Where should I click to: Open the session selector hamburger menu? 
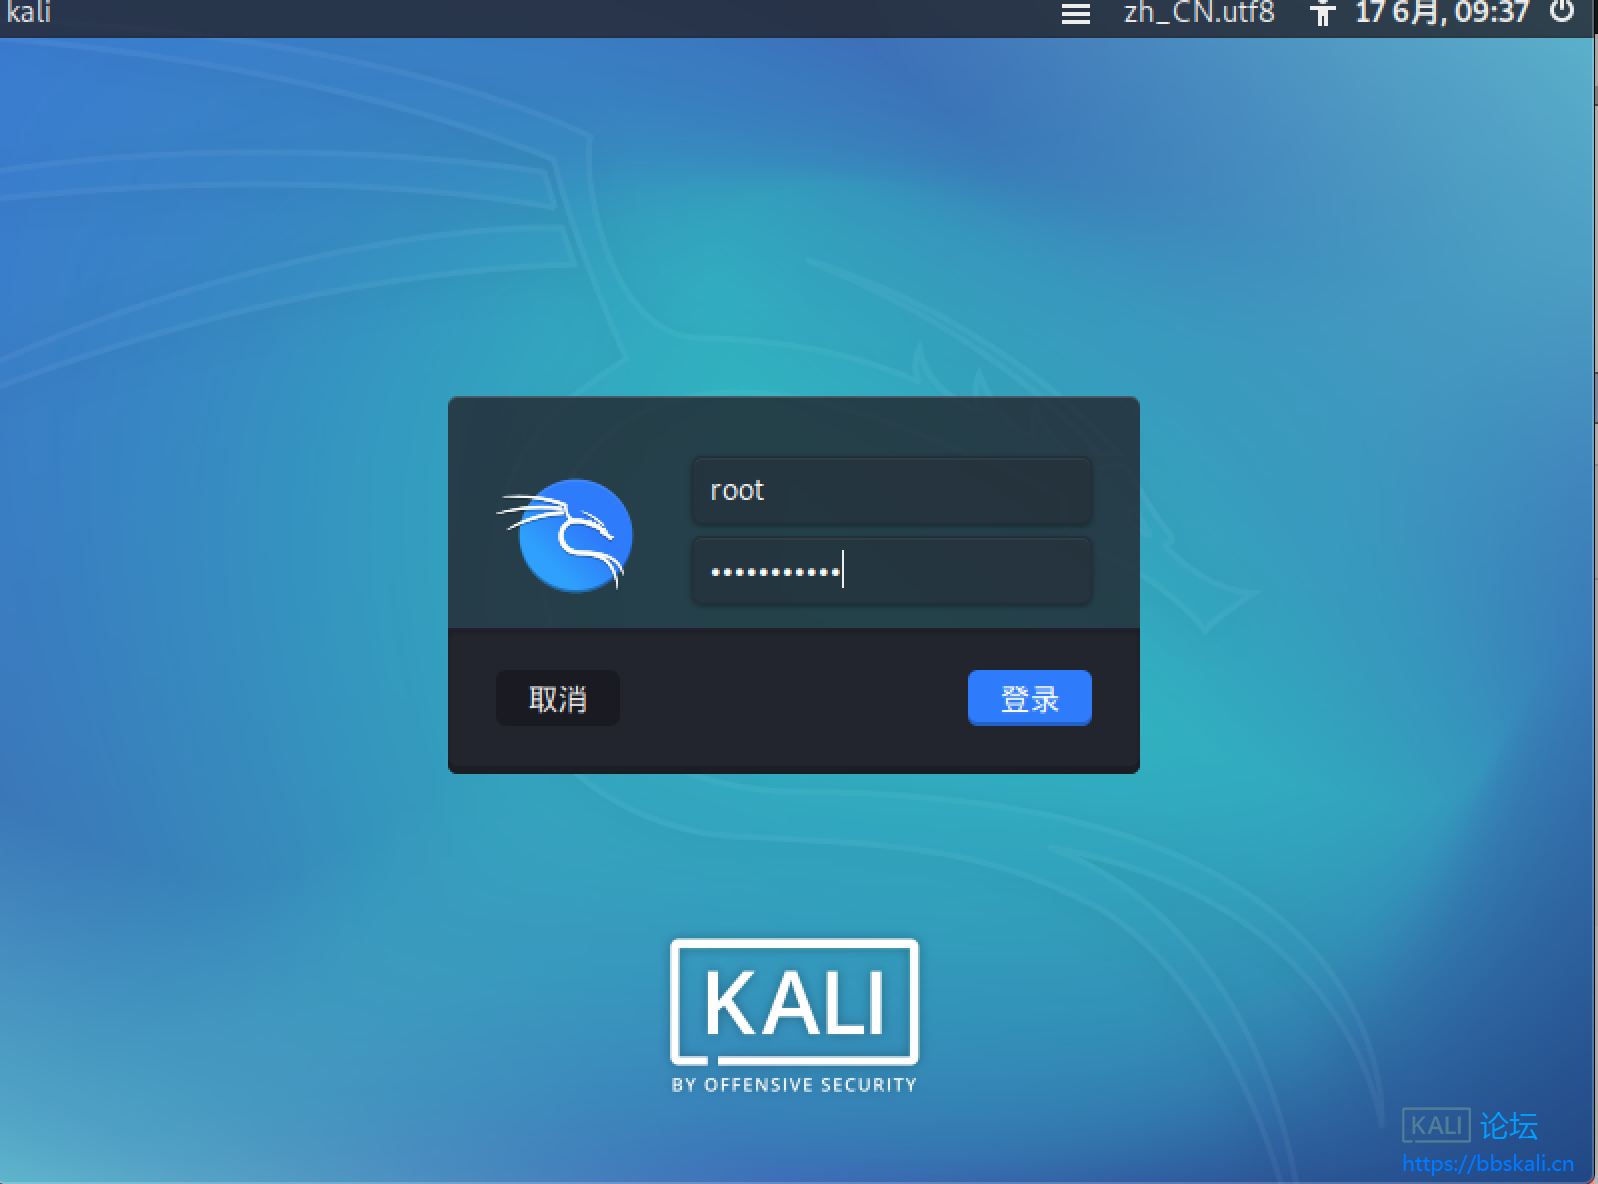1075,14
